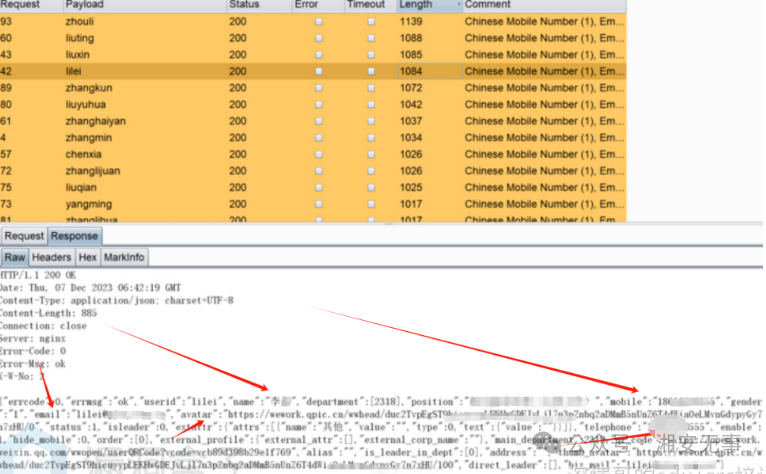This screenshot has height=474, width=766.
Task: Toggle Error checkbox in zhangkun row
Action: 319,88
